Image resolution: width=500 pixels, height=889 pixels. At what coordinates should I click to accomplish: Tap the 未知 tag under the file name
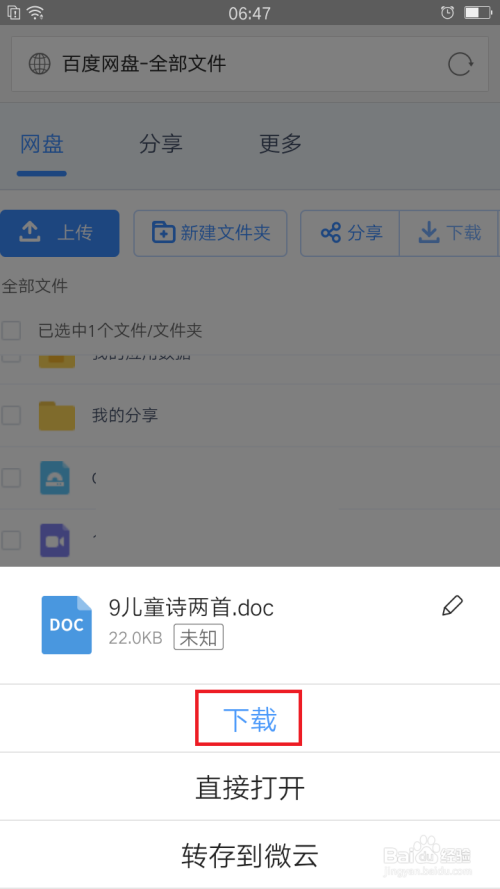tap(198, 638)
